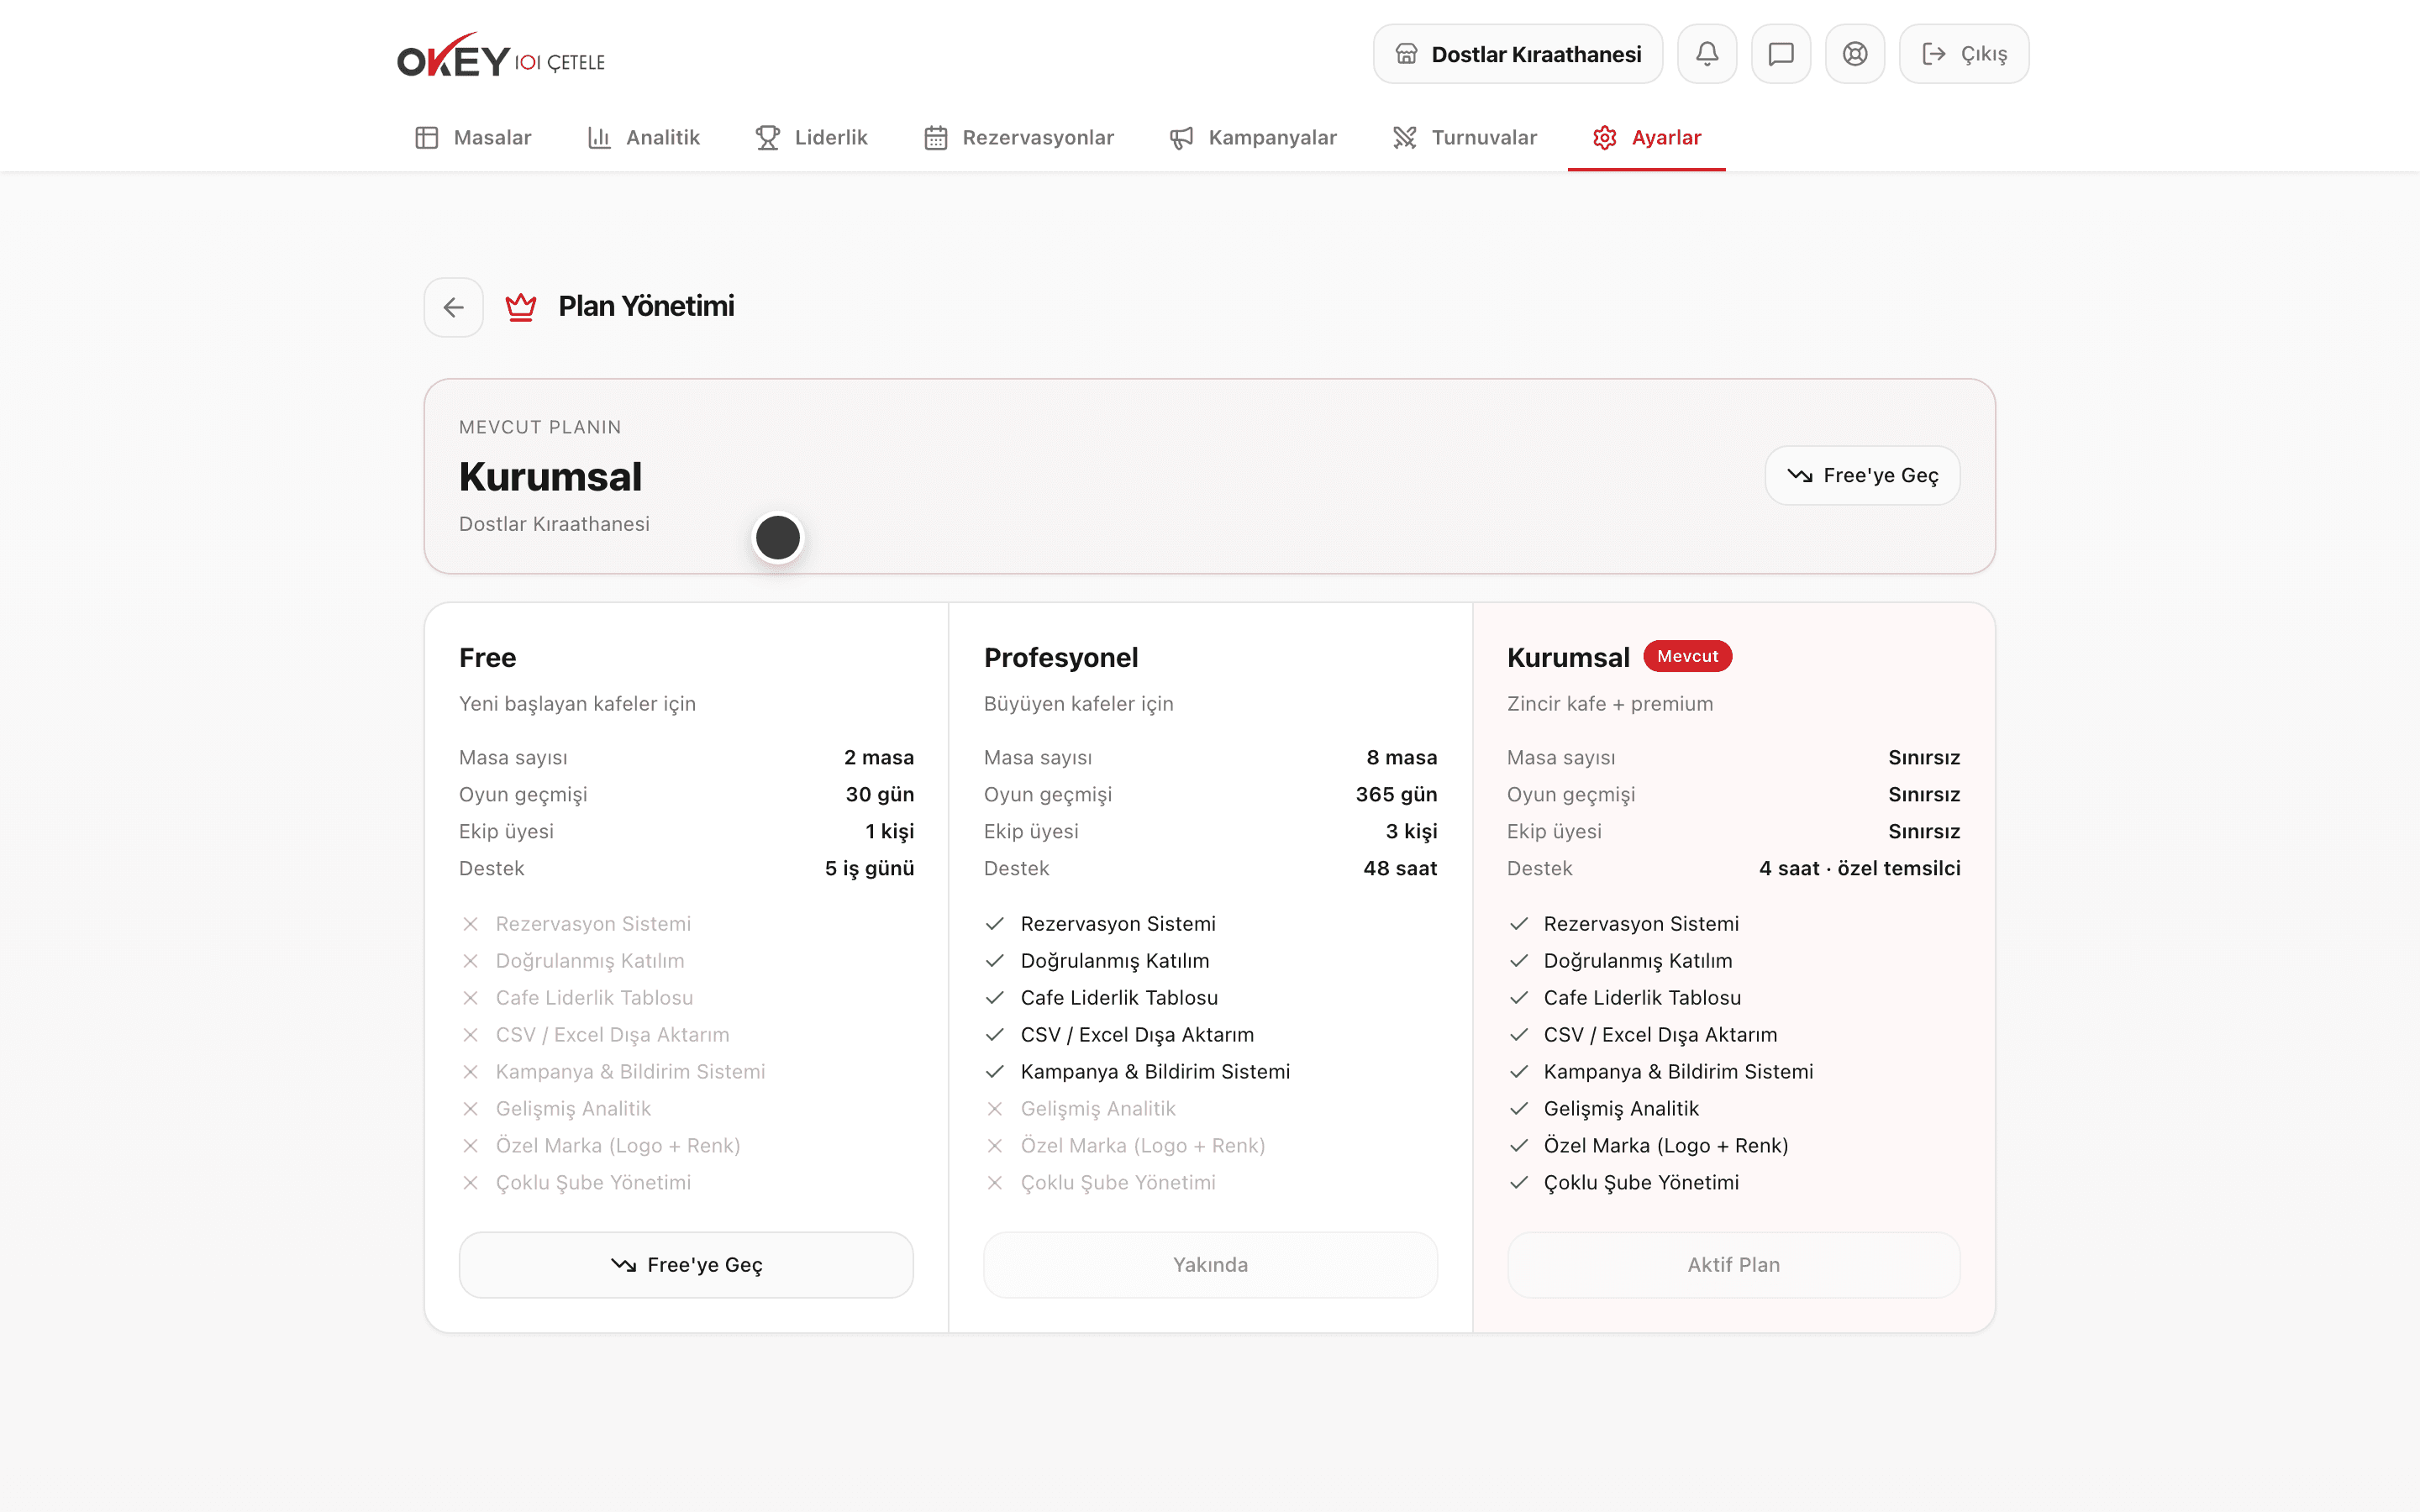Click the '48 saat' support value
Screen dimensions: 2420x1512
[x=1400, y=869]
